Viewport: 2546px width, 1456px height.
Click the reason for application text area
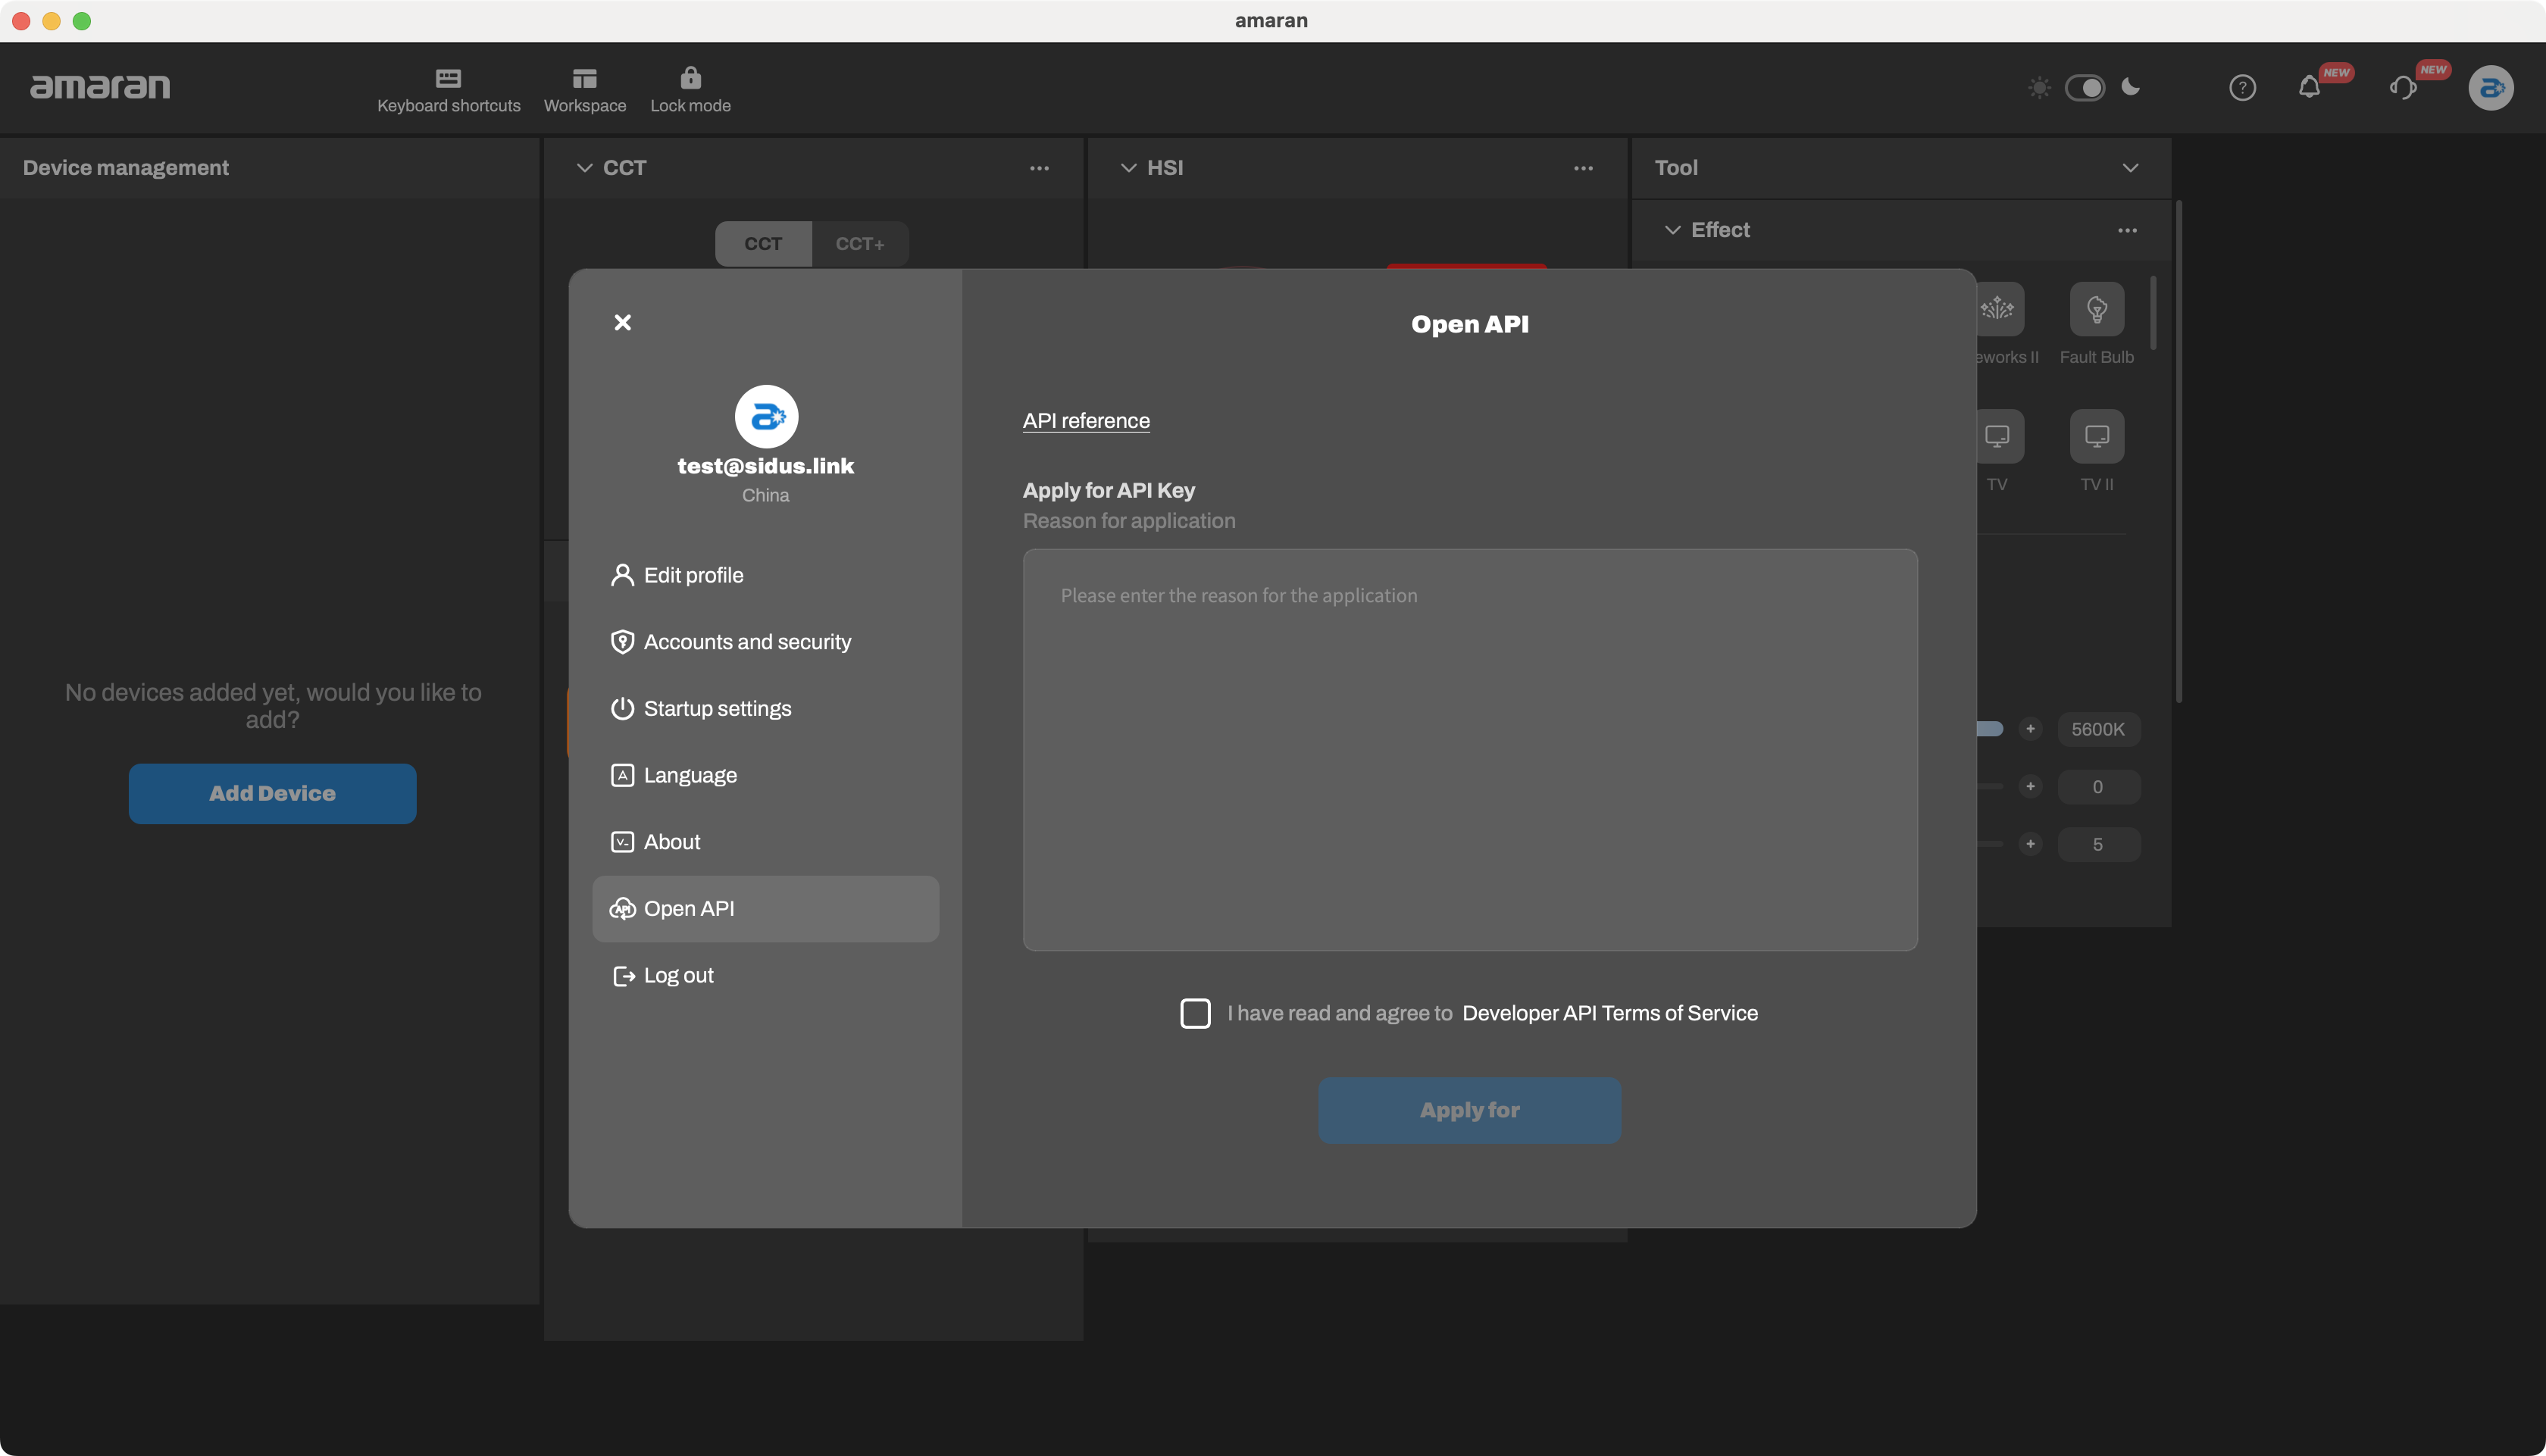1470,750
